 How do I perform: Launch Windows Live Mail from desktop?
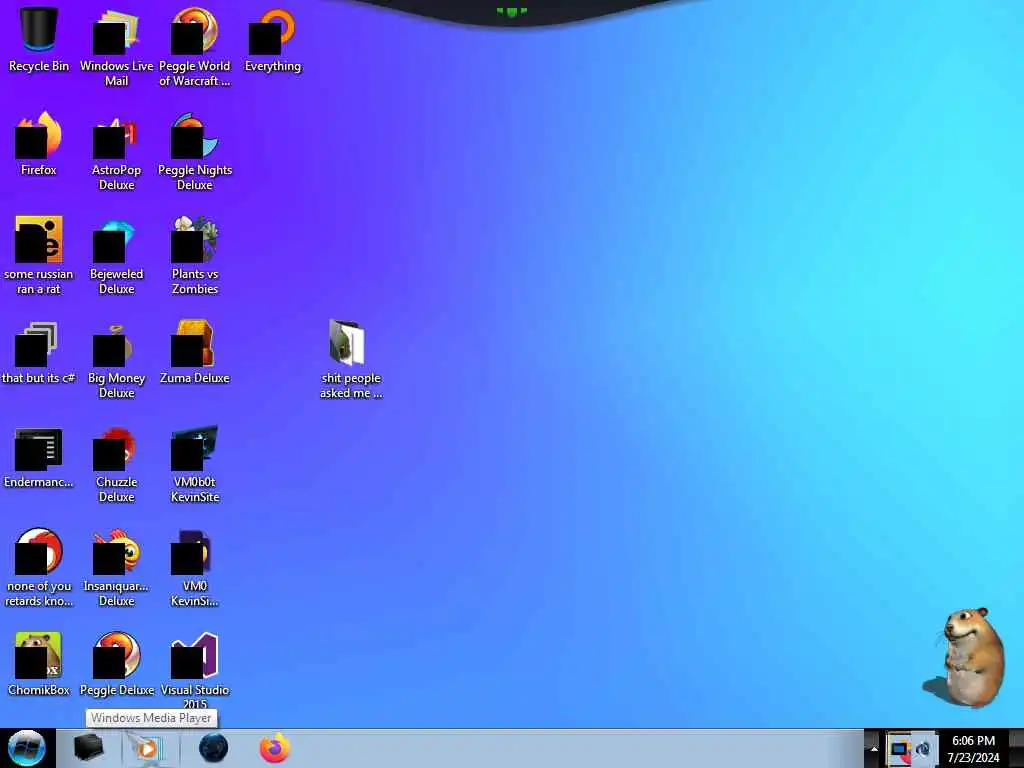pyautogui.click(x=116, y=47)
